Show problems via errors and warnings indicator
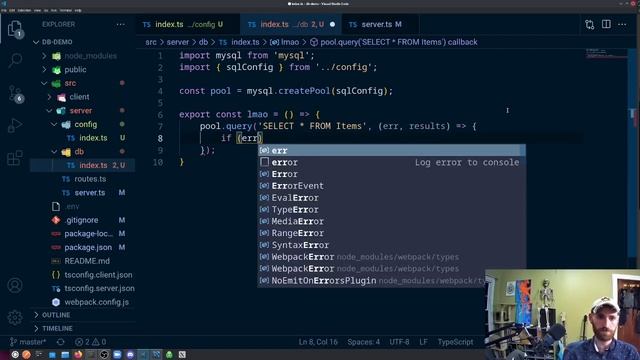Image resolution: width=640 pixels, height=360 pixels. 91,342
